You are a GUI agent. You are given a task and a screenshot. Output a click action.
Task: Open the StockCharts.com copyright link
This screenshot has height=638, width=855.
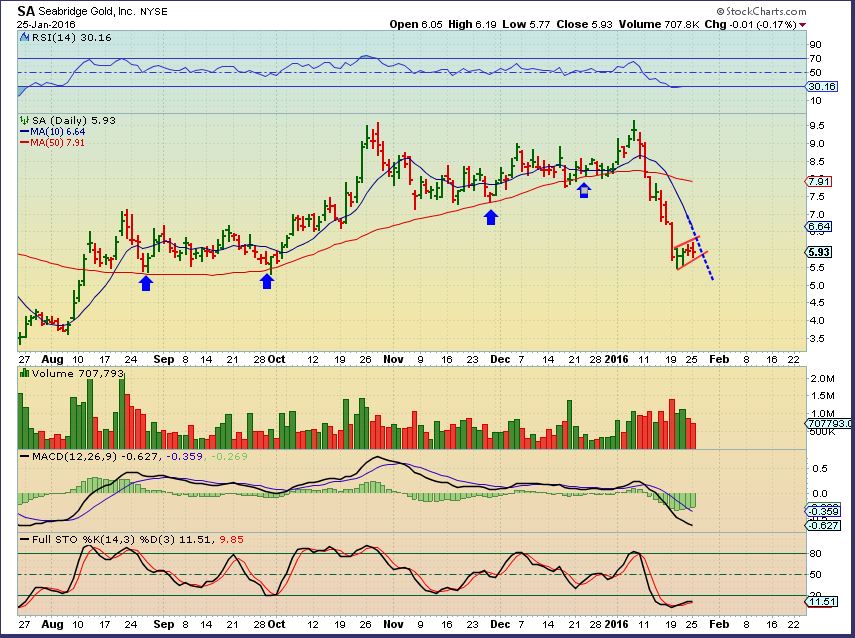pos(761,11)
